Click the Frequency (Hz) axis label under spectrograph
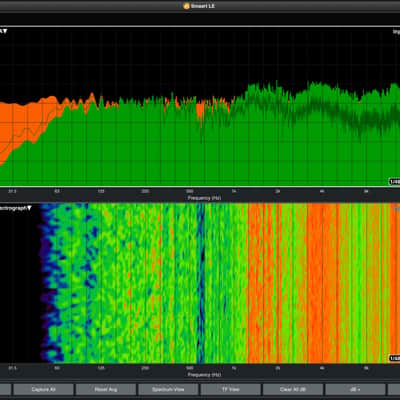The height and width of the screenshot is (400, 400). 204,375
